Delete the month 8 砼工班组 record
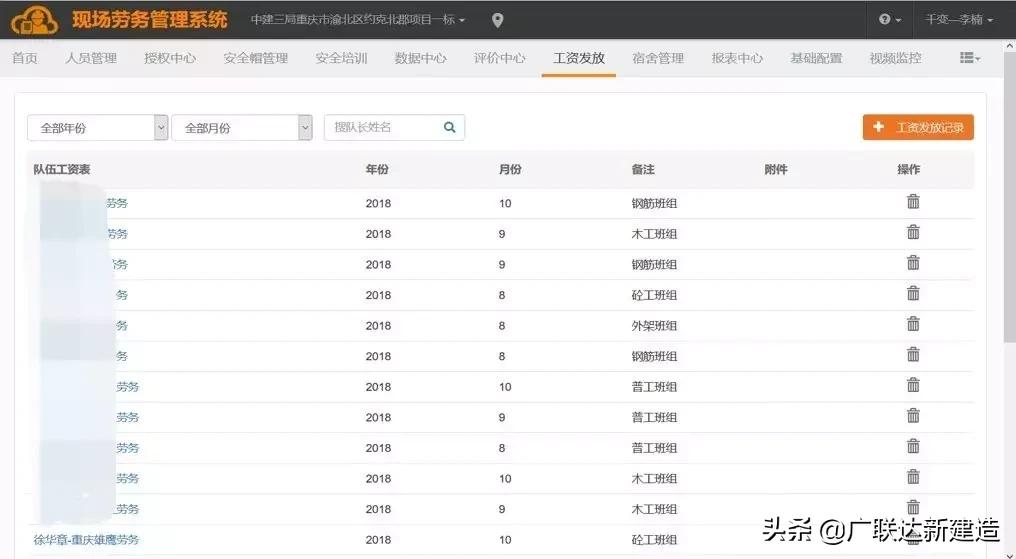 913,293
